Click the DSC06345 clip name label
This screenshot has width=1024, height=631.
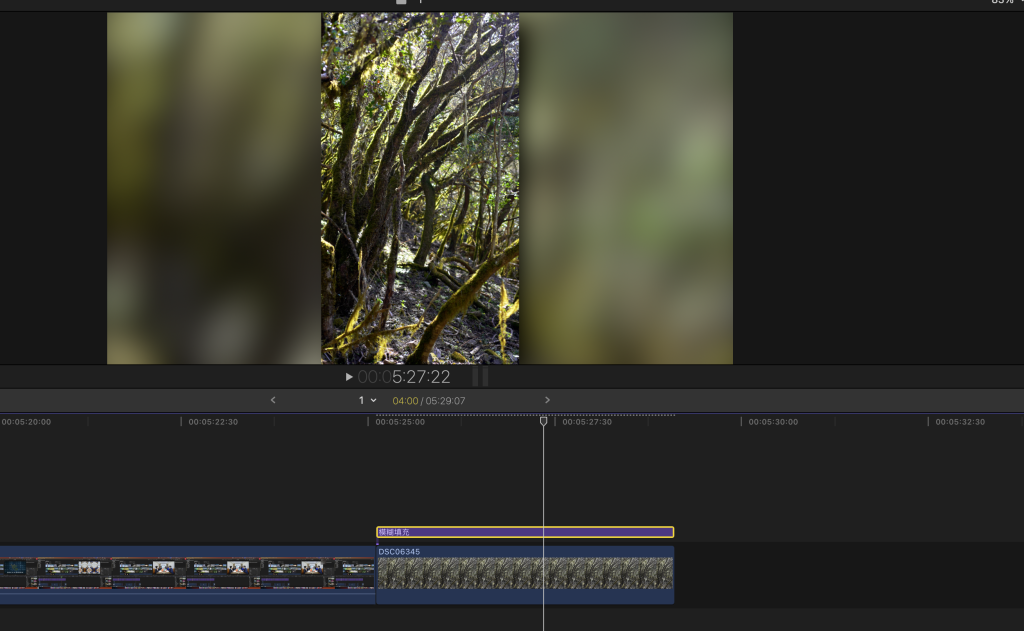[399, 551]
